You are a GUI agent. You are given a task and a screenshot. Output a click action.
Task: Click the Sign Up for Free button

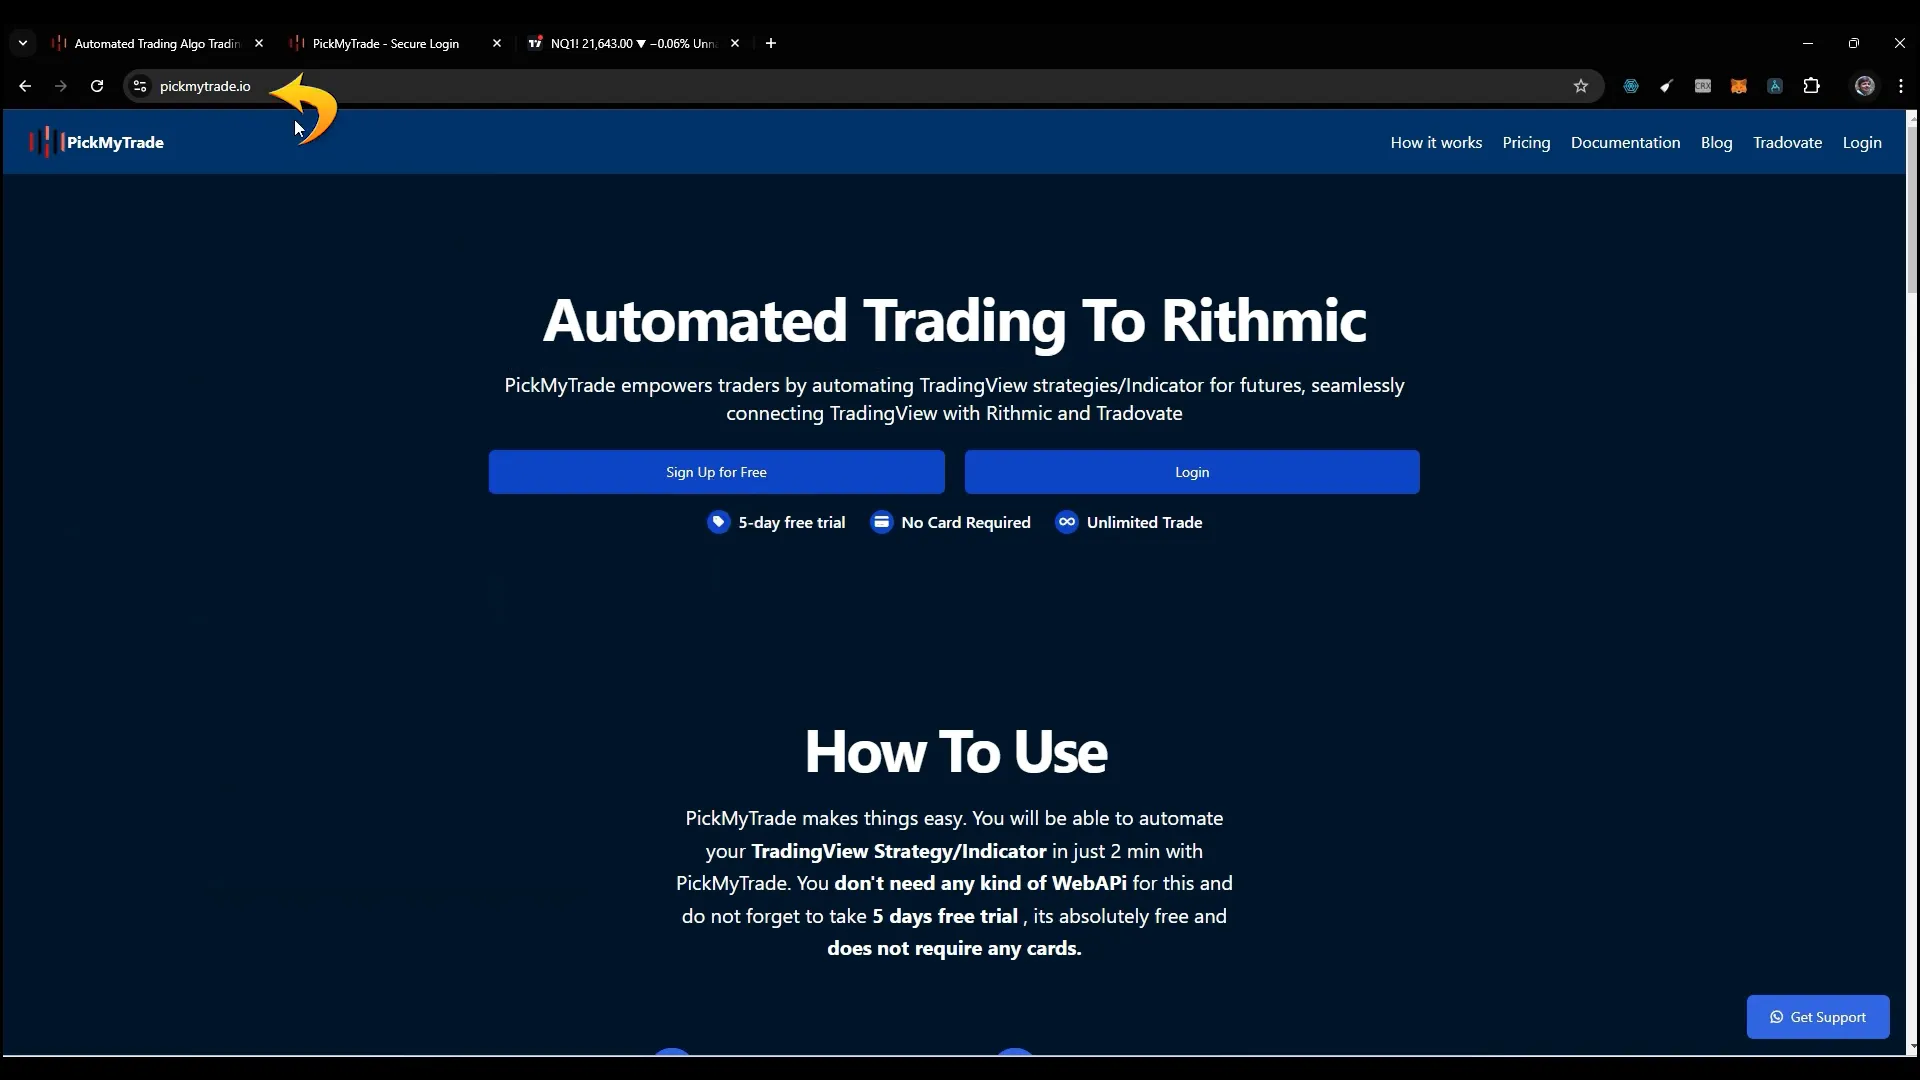716,471
